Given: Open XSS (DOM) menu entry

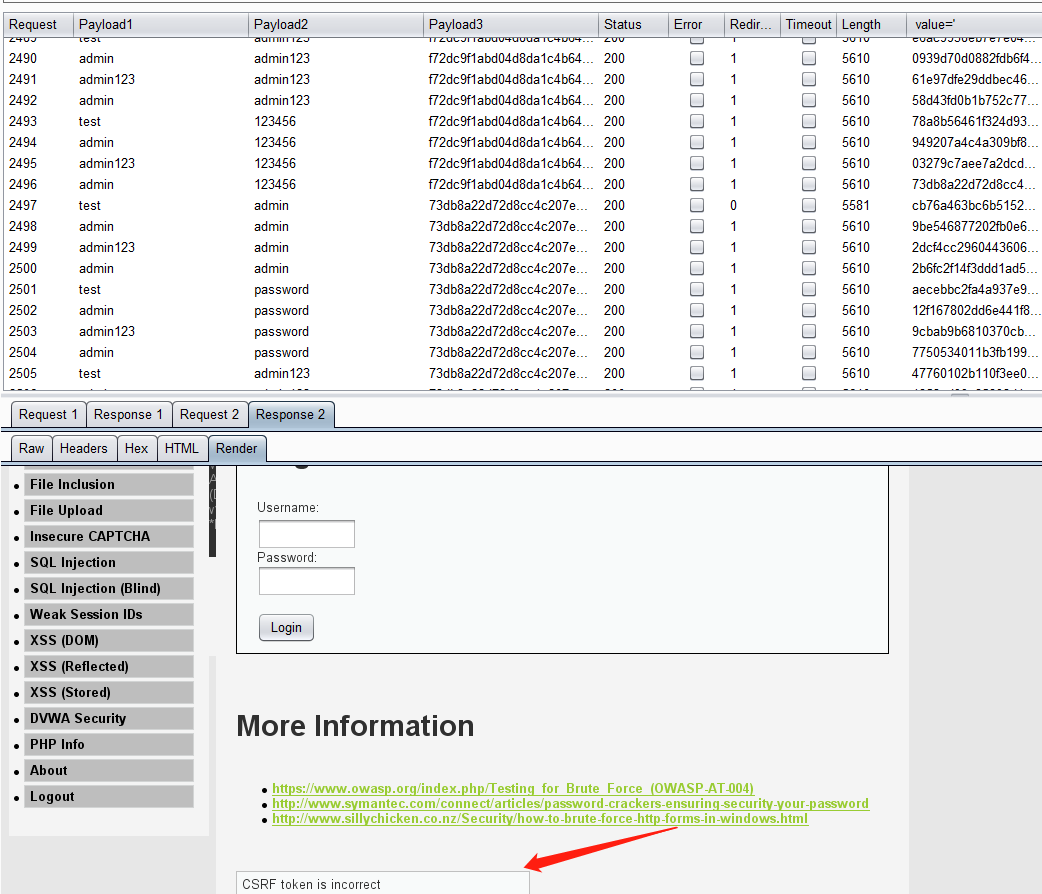Looking at the screenshot, I should [x=109, y=640].
